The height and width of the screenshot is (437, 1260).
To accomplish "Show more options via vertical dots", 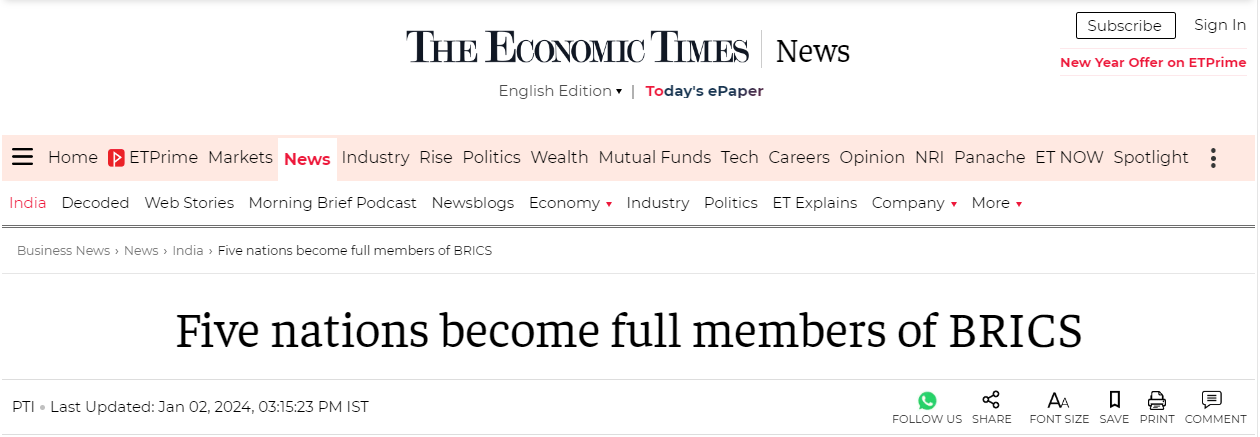I will pyautogui.click(x=1213, y=158).
